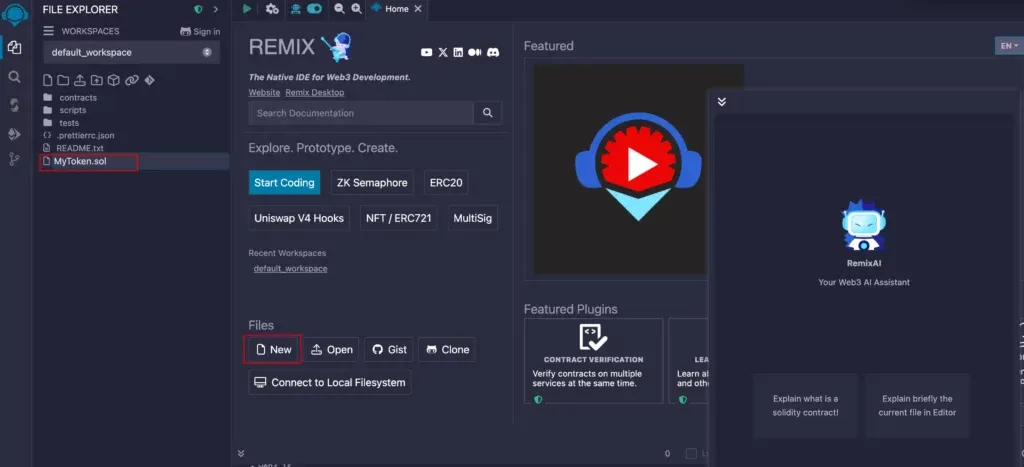The image size is (1024, 467).
Task: Select the ZK Semaphore template
Action: click(372, 183)
